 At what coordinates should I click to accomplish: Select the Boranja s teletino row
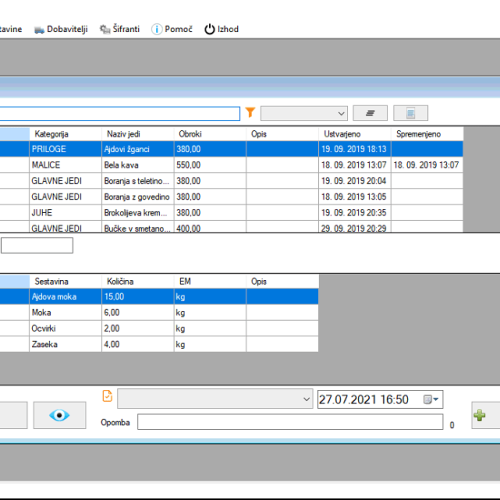click(x=231, y=181)
